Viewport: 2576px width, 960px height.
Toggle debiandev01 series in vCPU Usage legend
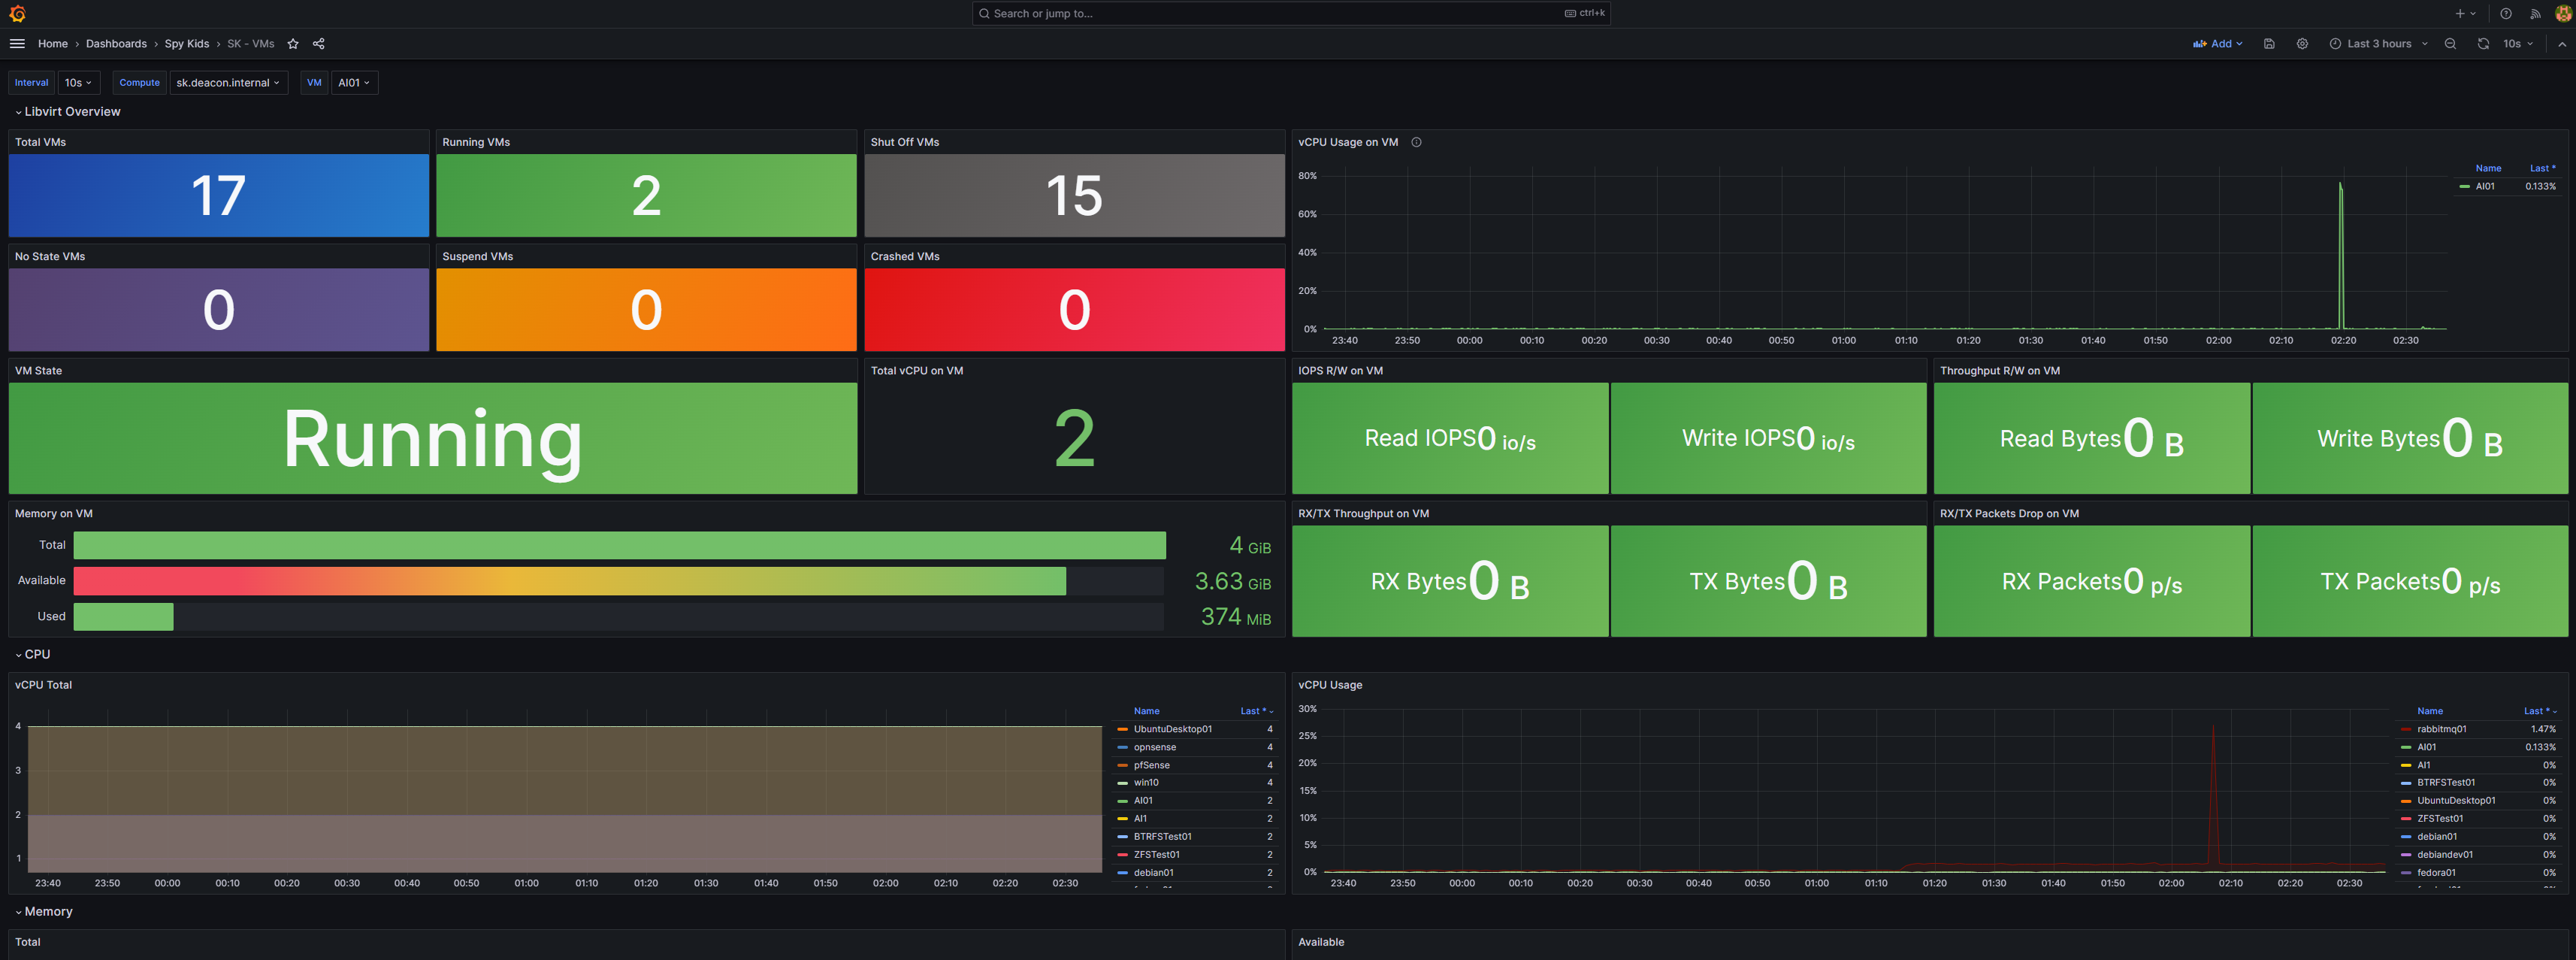[2445, 854]
